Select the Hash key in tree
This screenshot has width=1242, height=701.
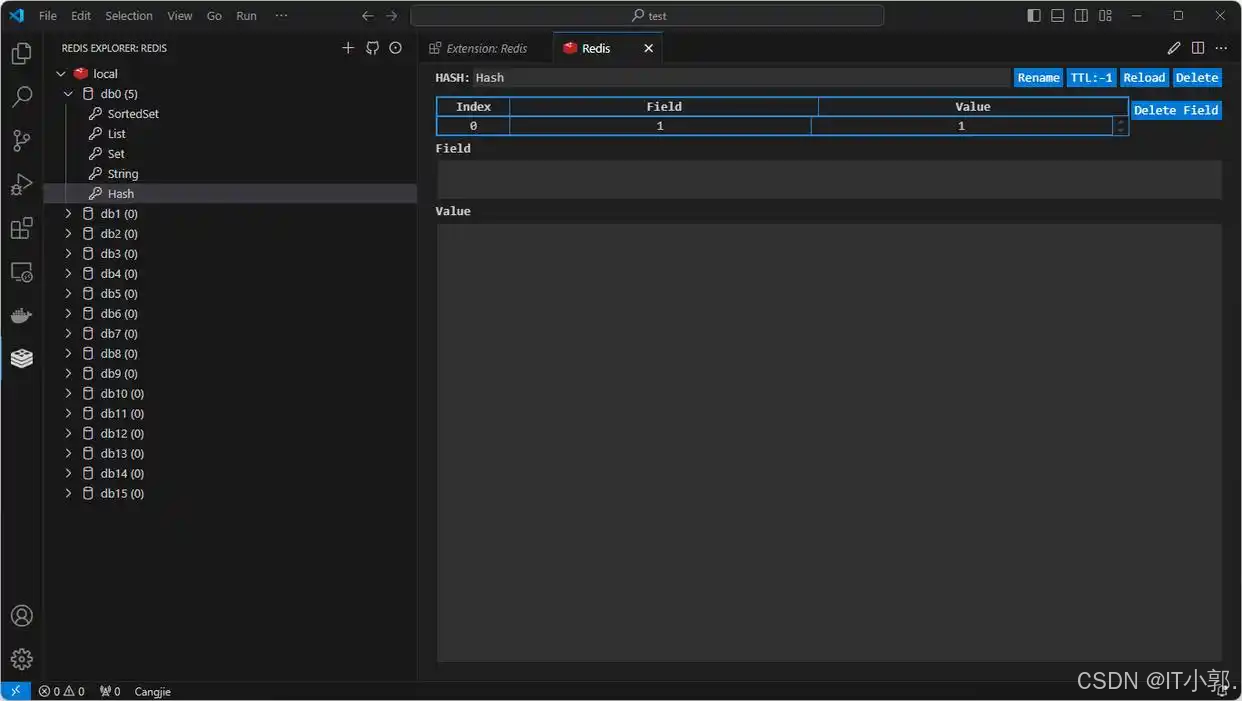121,194
